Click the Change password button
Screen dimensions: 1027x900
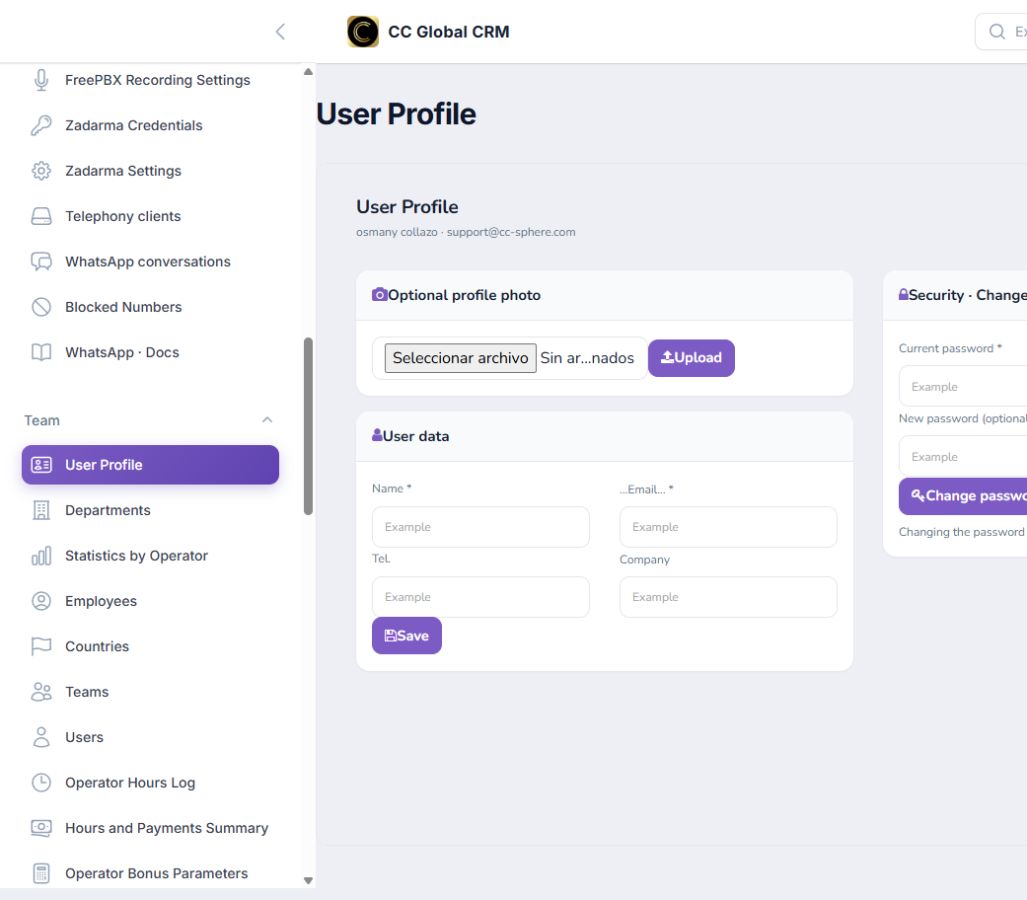point(963,496)
